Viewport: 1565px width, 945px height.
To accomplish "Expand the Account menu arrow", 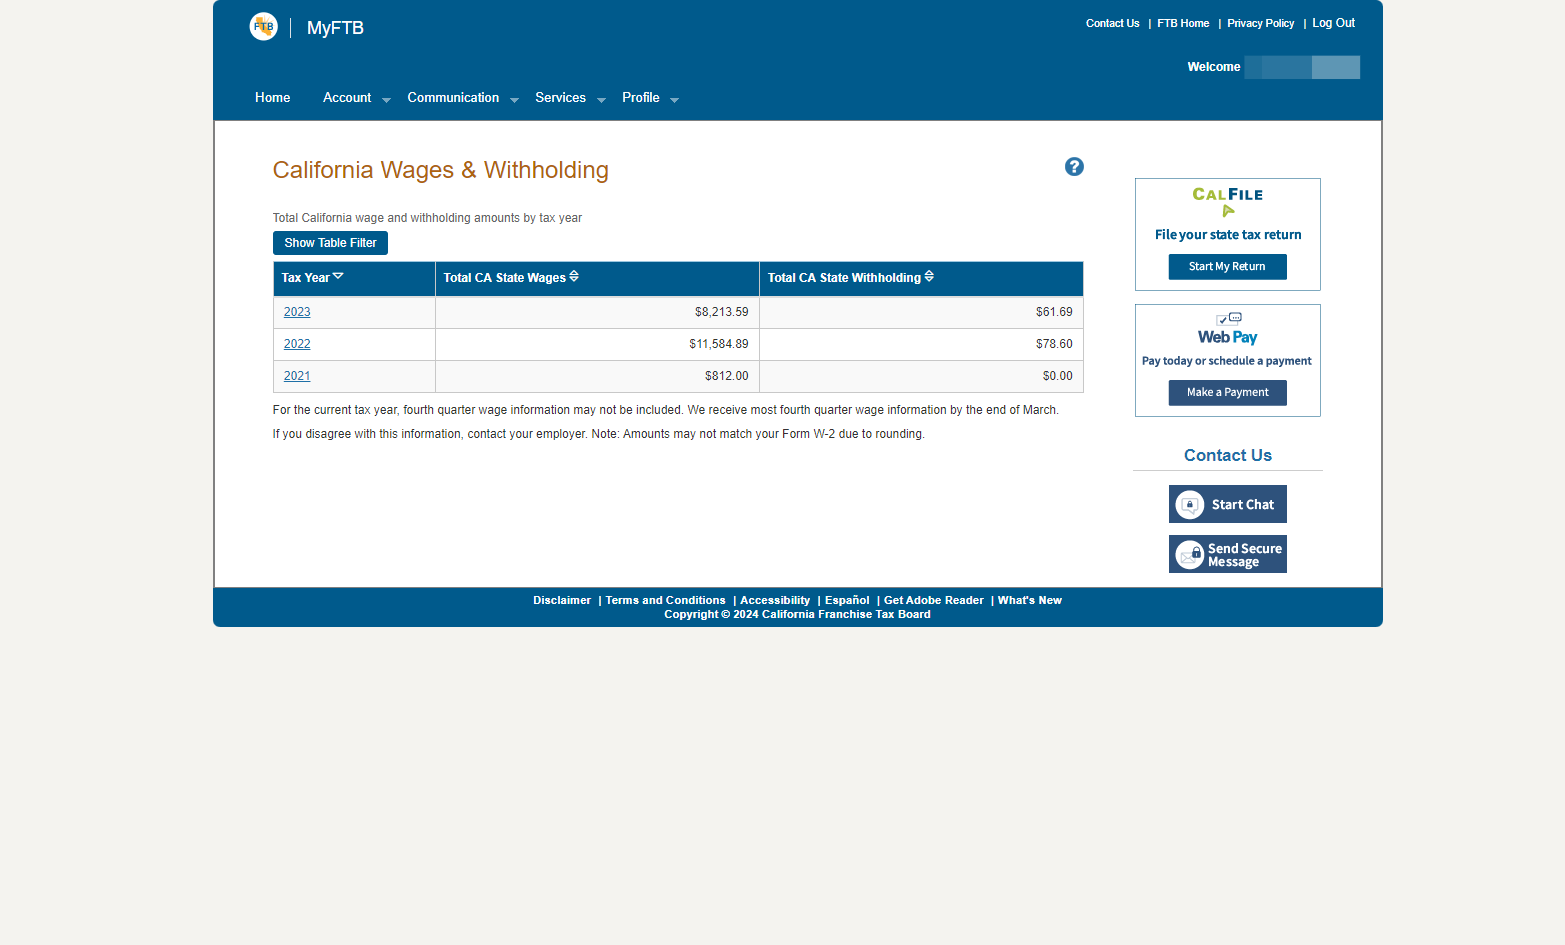I will (386, 100).
